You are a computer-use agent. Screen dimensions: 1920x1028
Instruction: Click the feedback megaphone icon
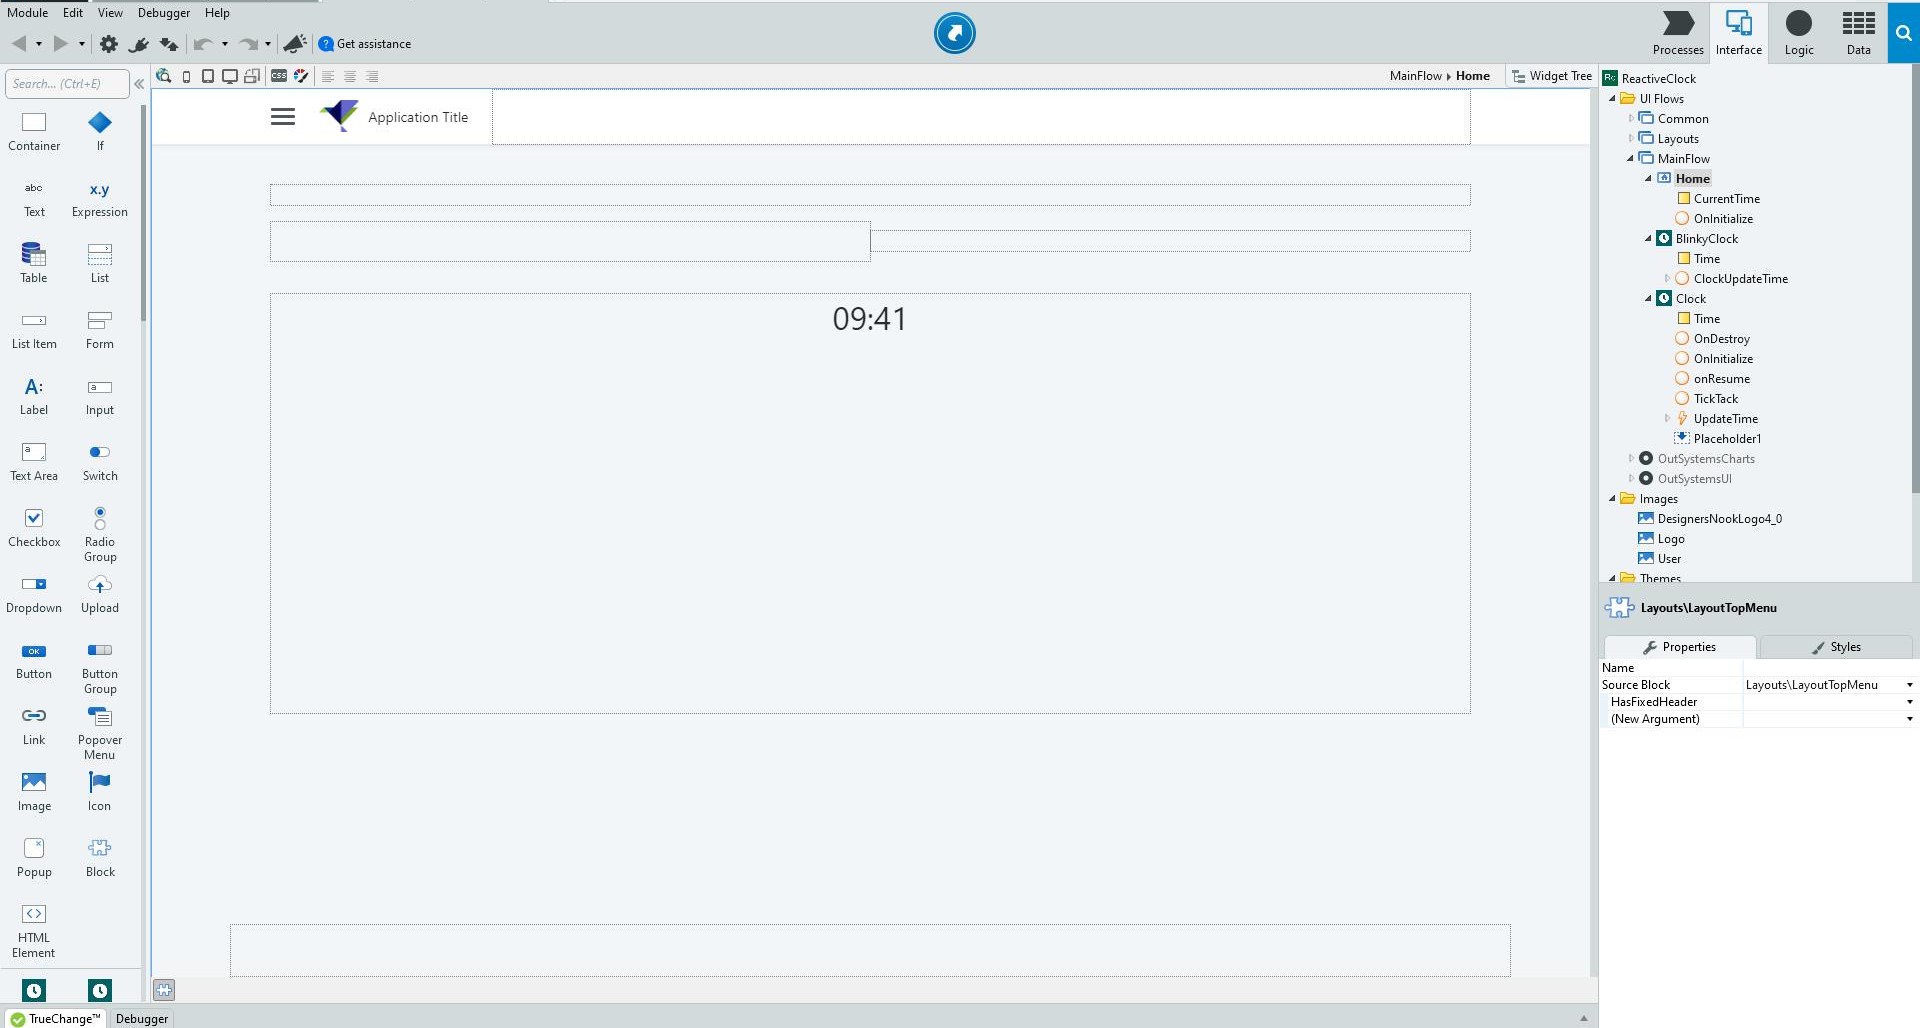click(x=295, y=44)
